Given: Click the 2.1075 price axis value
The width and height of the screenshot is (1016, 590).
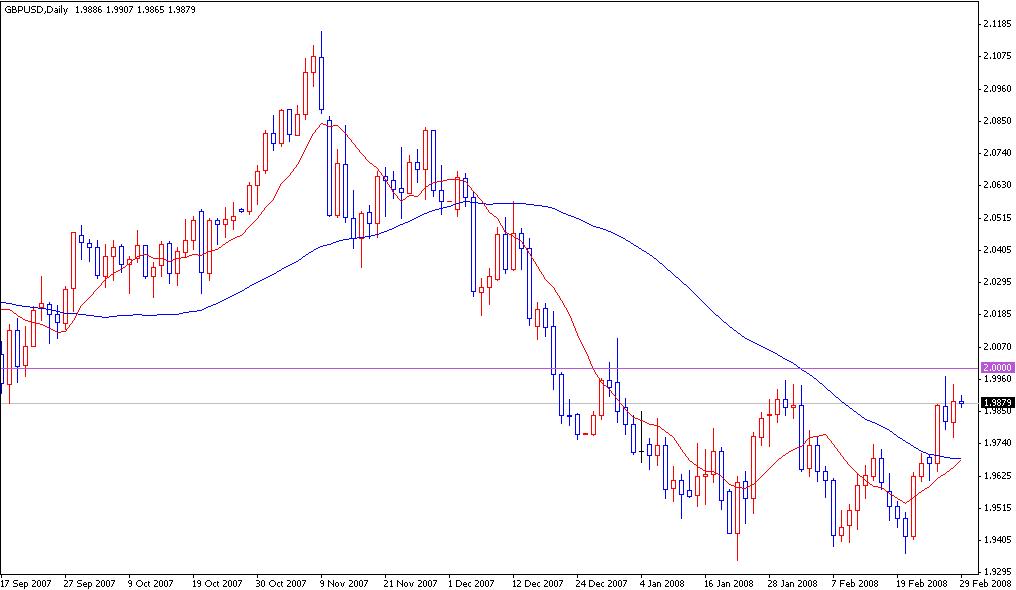Looking at the screenshot, I should click(997, 56).
